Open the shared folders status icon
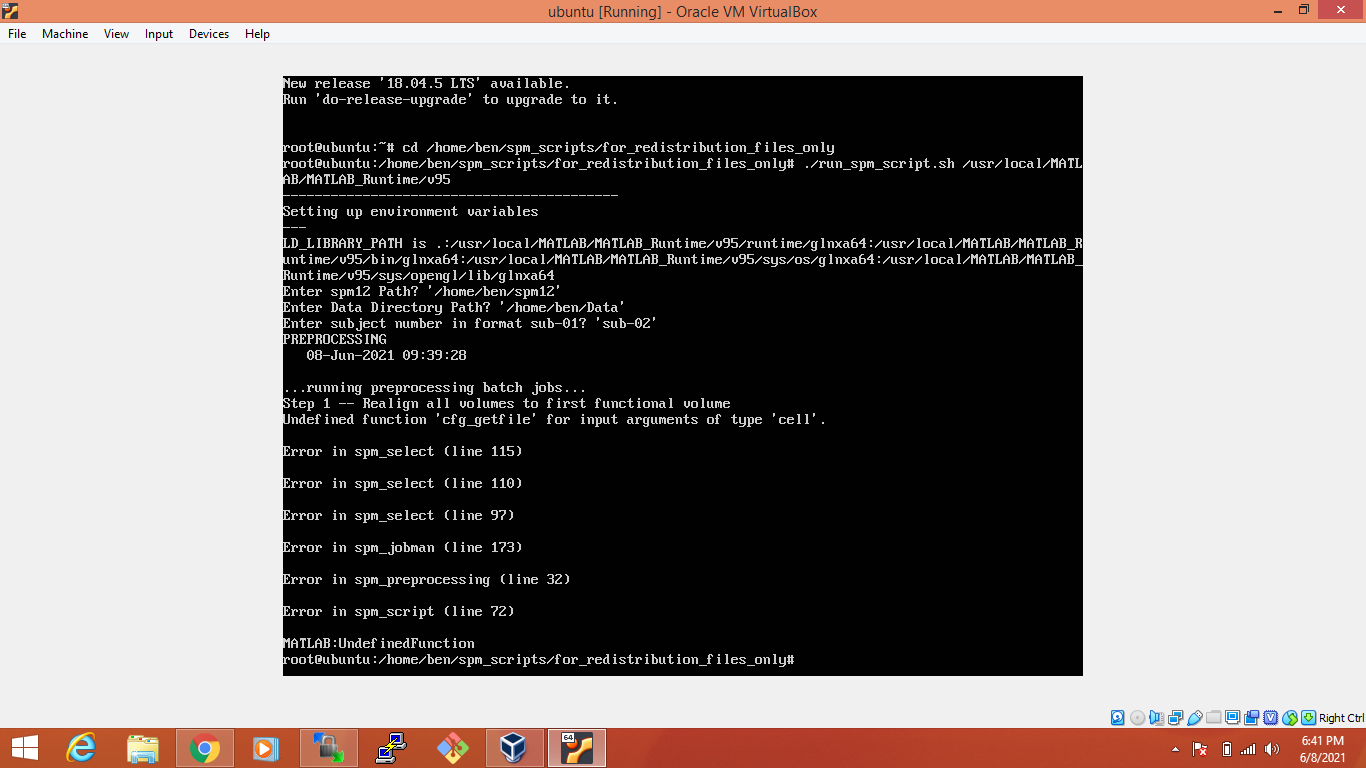1366x768 pixels. pos(1214,717)
